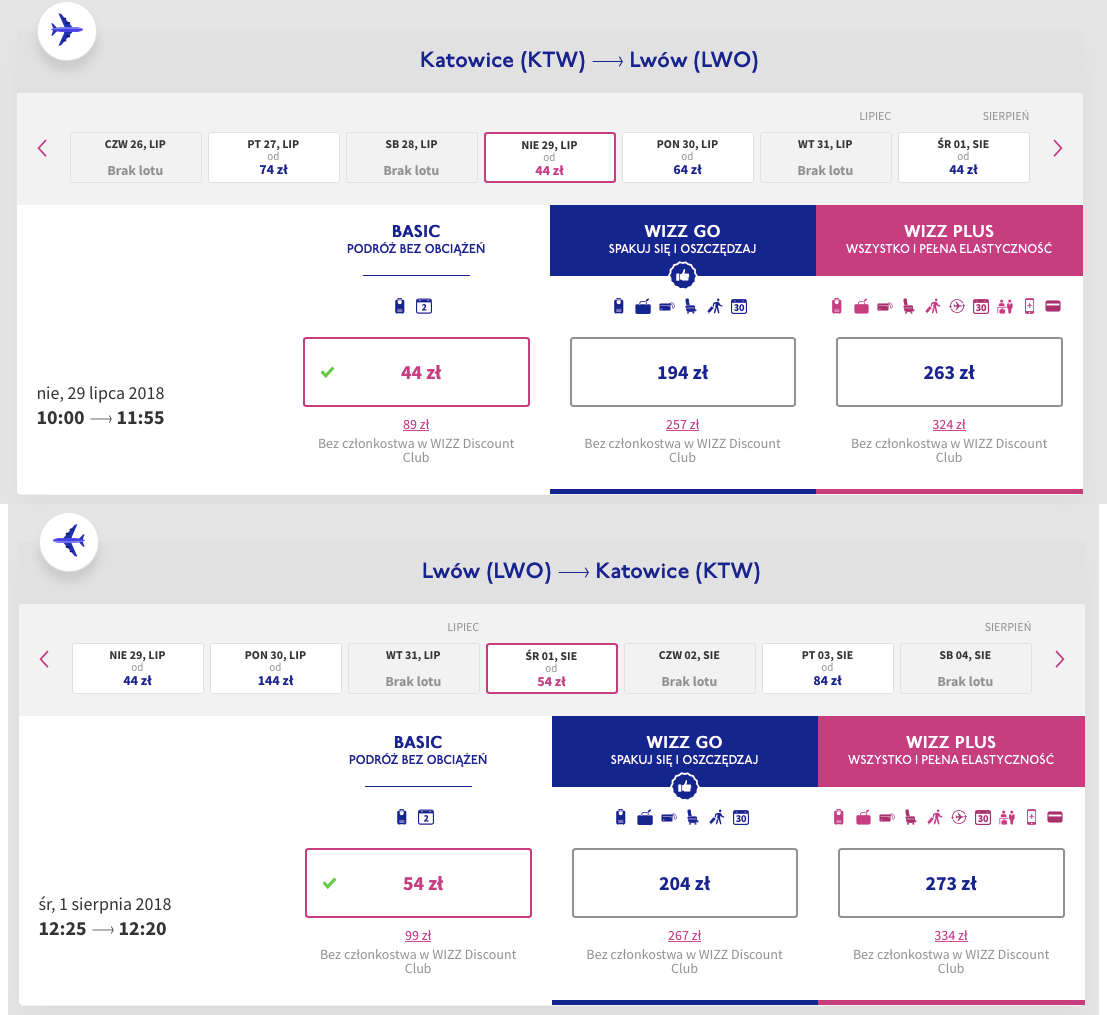1107x1015 pixels.
Task: Click the thumbs-up badge on return WIZZ GO
Action: [x=685, y=787]
